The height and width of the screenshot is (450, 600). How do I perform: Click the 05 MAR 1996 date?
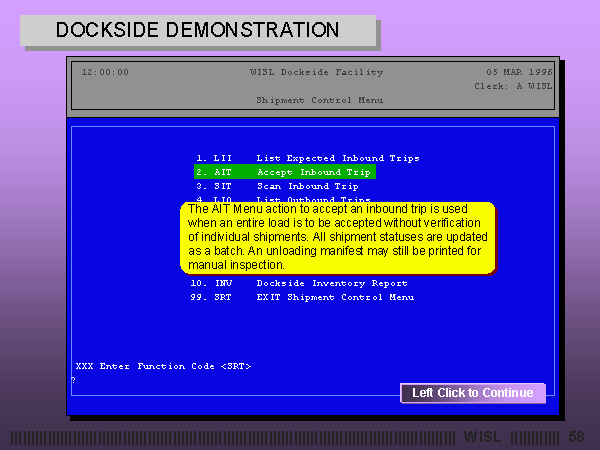click(519, 72)
